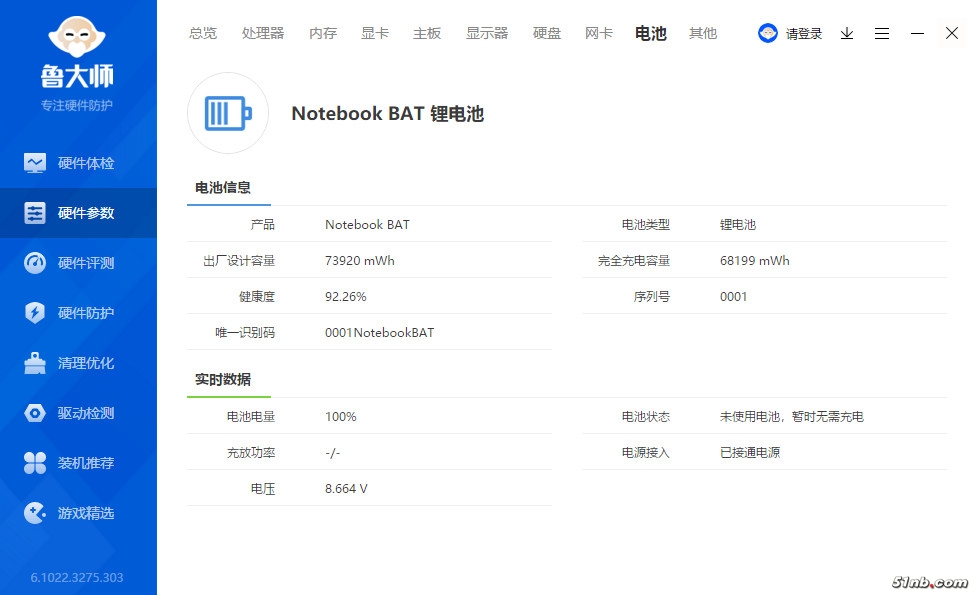Go to the 显卡 tab
The height and width of the screenshot is (595, 975).
point(375,33)
